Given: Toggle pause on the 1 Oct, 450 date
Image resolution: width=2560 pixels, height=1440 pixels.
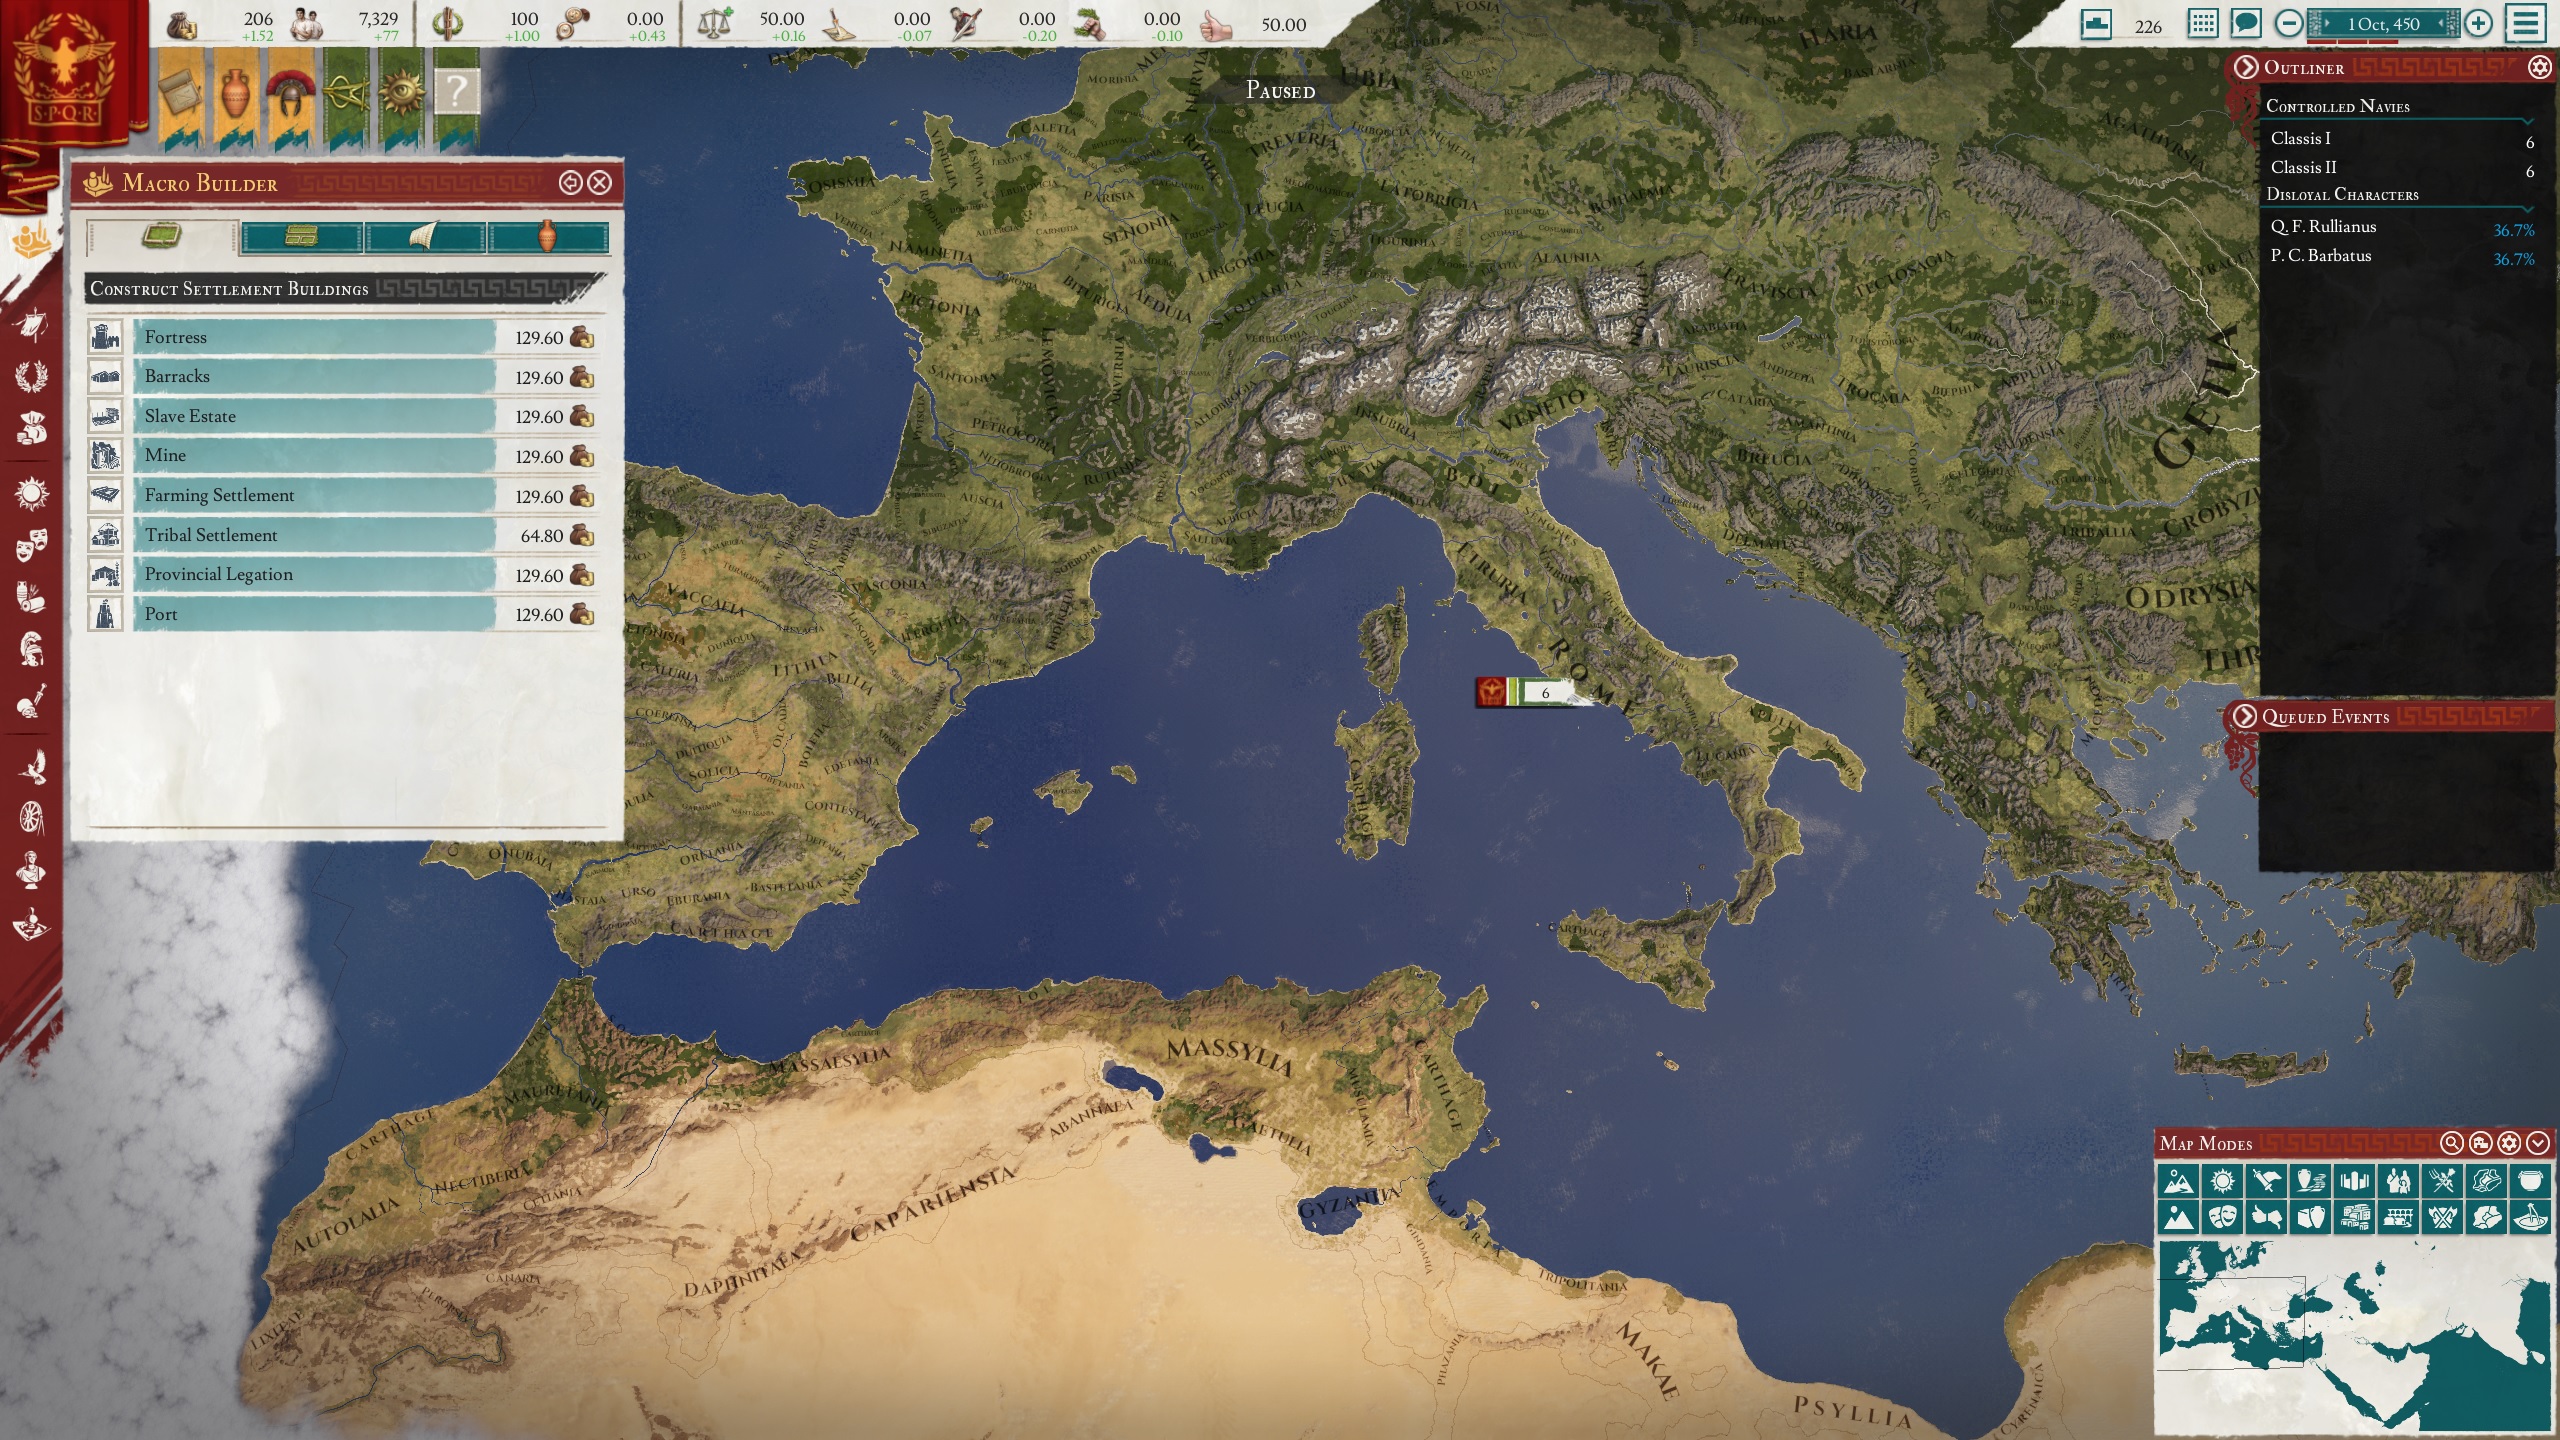Looking at the screenshot, I should (x=2383, y=24).
